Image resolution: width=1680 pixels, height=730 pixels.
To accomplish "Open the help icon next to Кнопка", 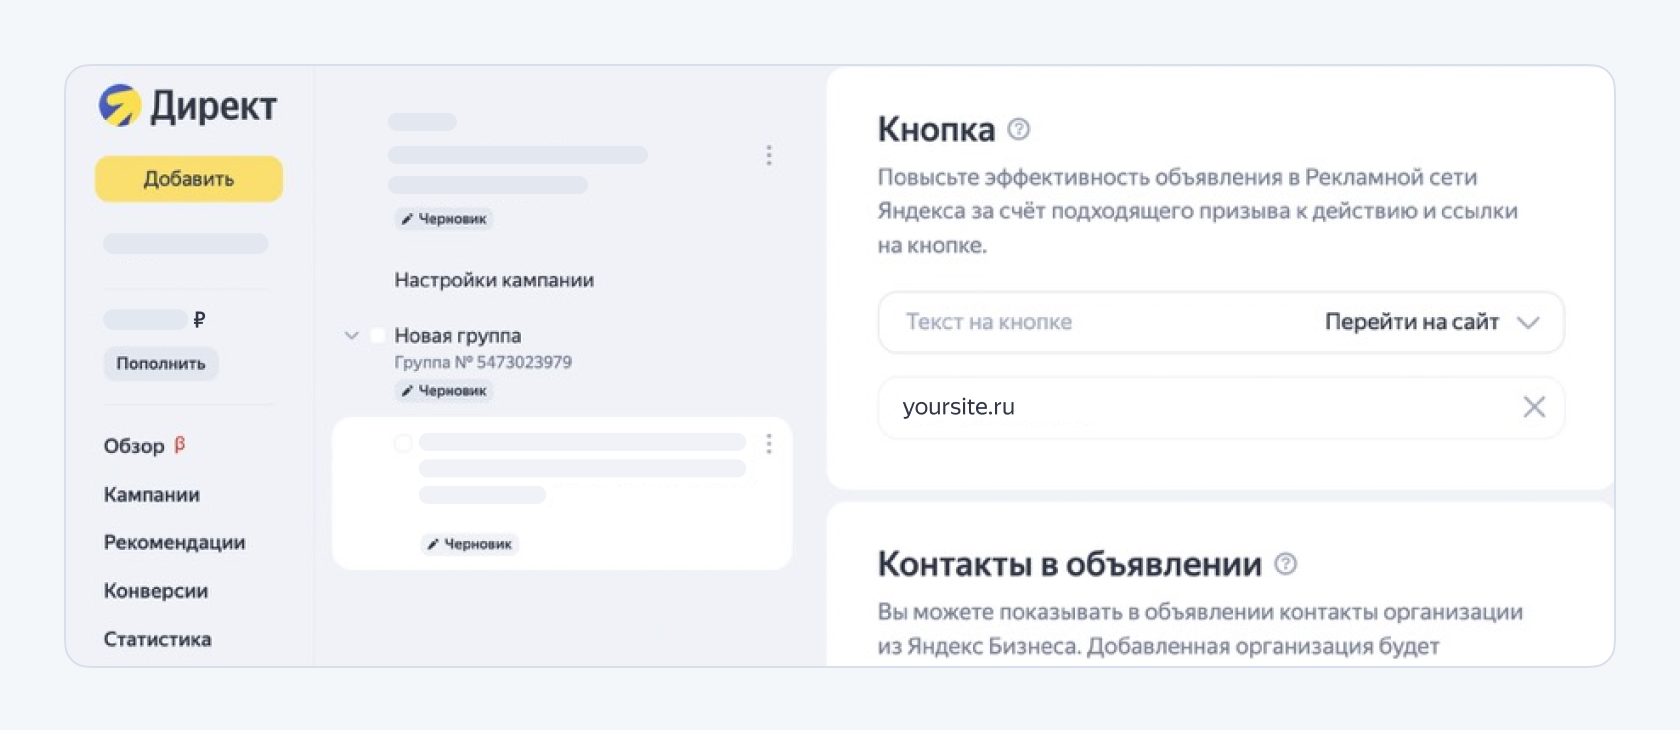I will pos(1019,129).
